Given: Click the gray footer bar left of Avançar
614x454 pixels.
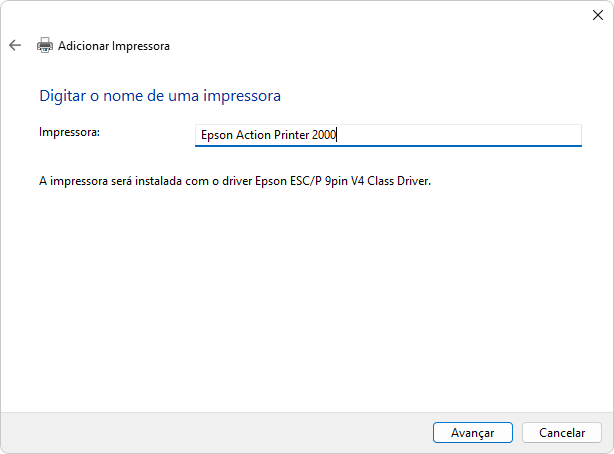Looking at the screenshot, I should point(215,432).
